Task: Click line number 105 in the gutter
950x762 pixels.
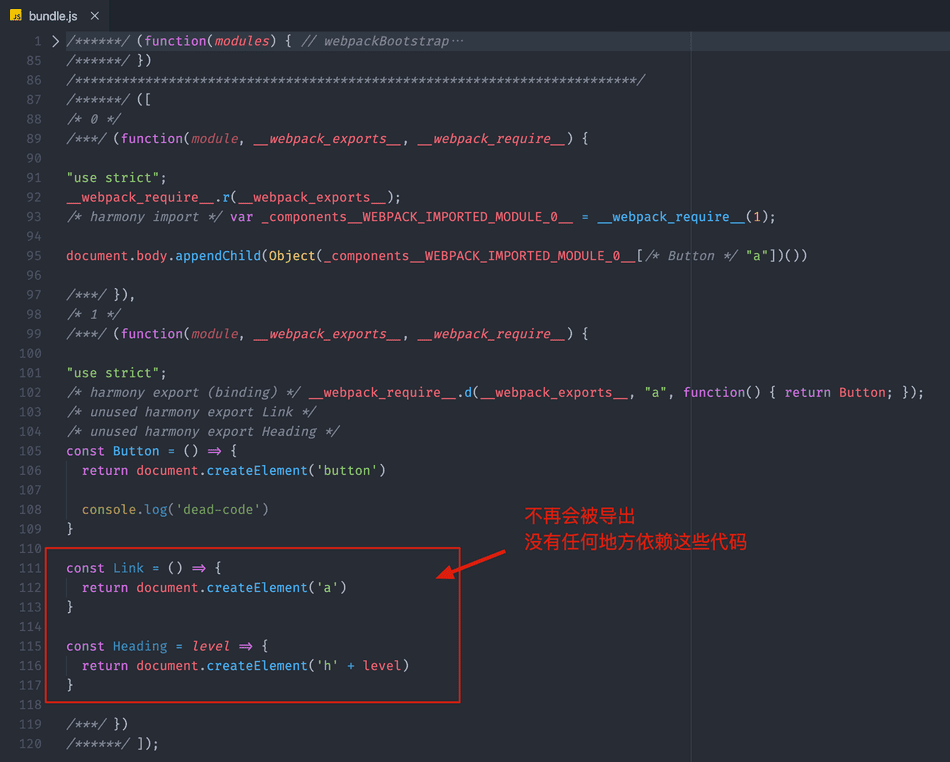Action: coord(30,451)
